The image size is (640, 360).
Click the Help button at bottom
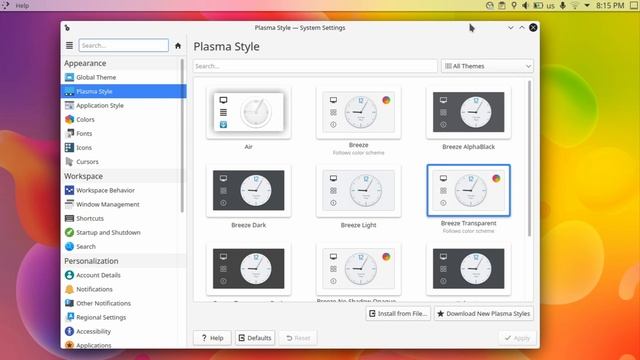point(212,338)
